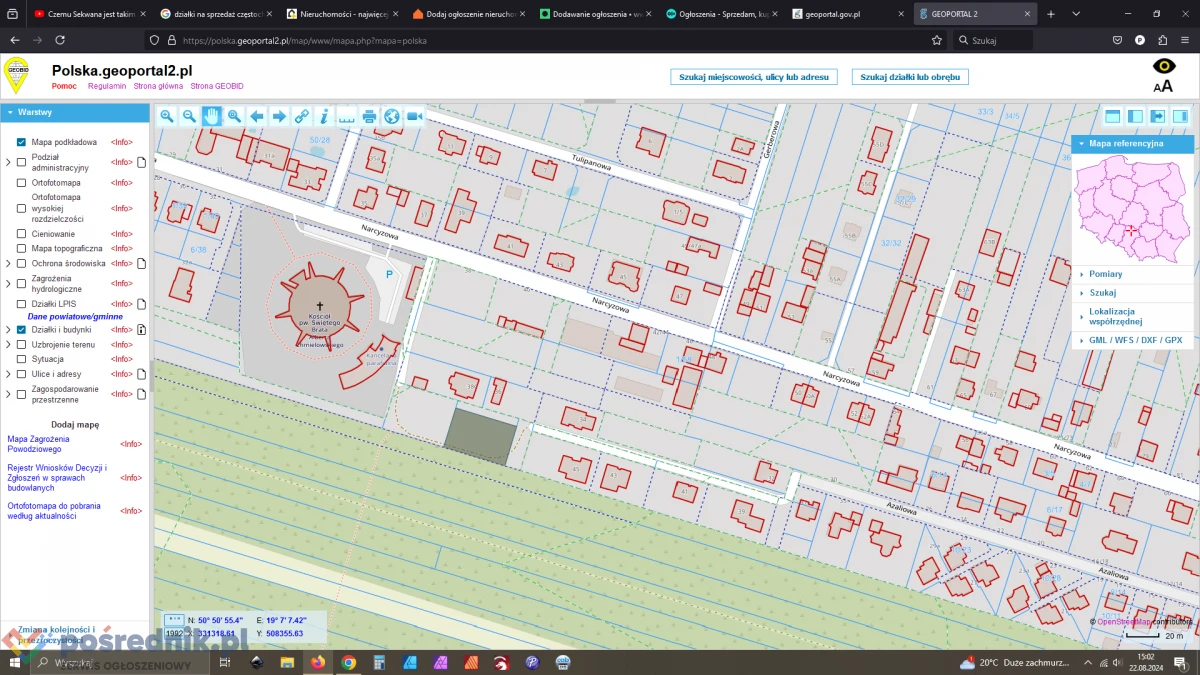This screenshot has width=1200, height=675.
Task: Check the Cieniowanie layer checkbox
Action: click(x=20, y=233)
